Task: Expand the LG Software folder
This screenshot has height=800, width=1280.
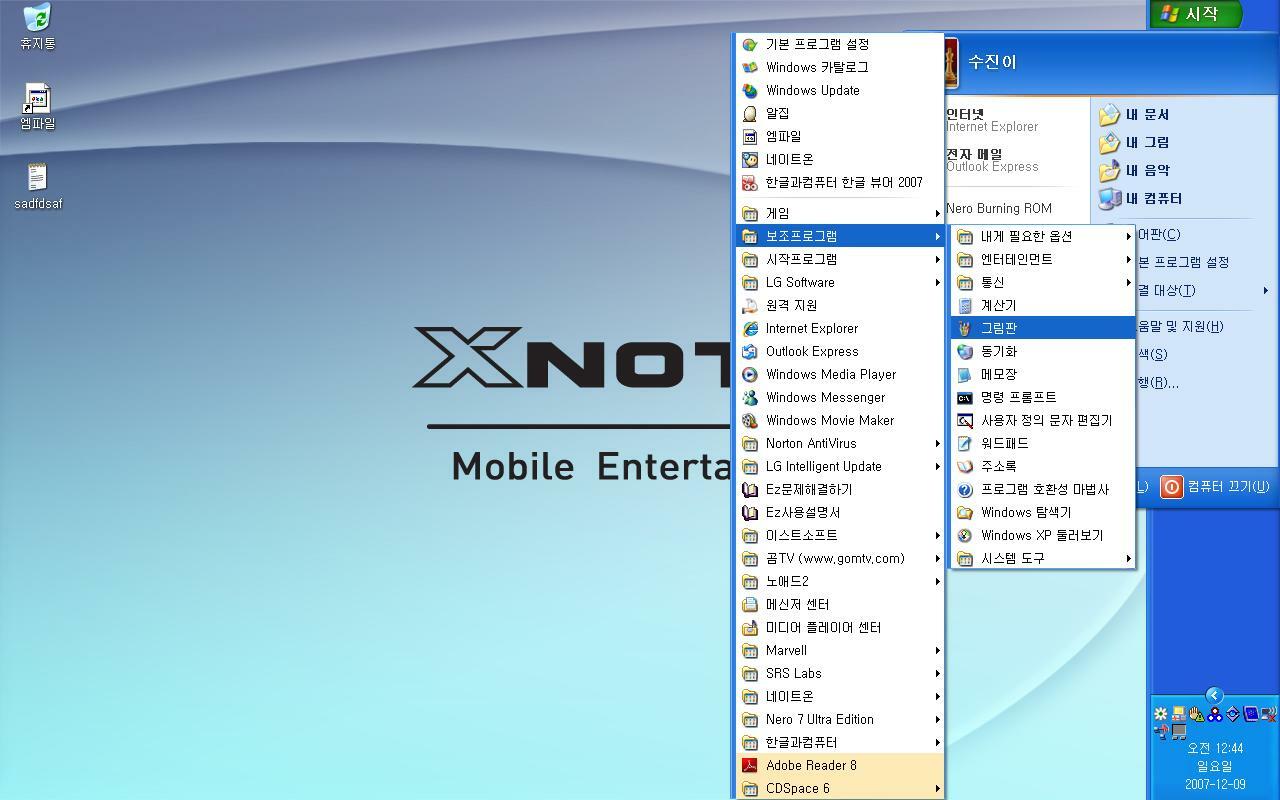Action: point(840,282)
